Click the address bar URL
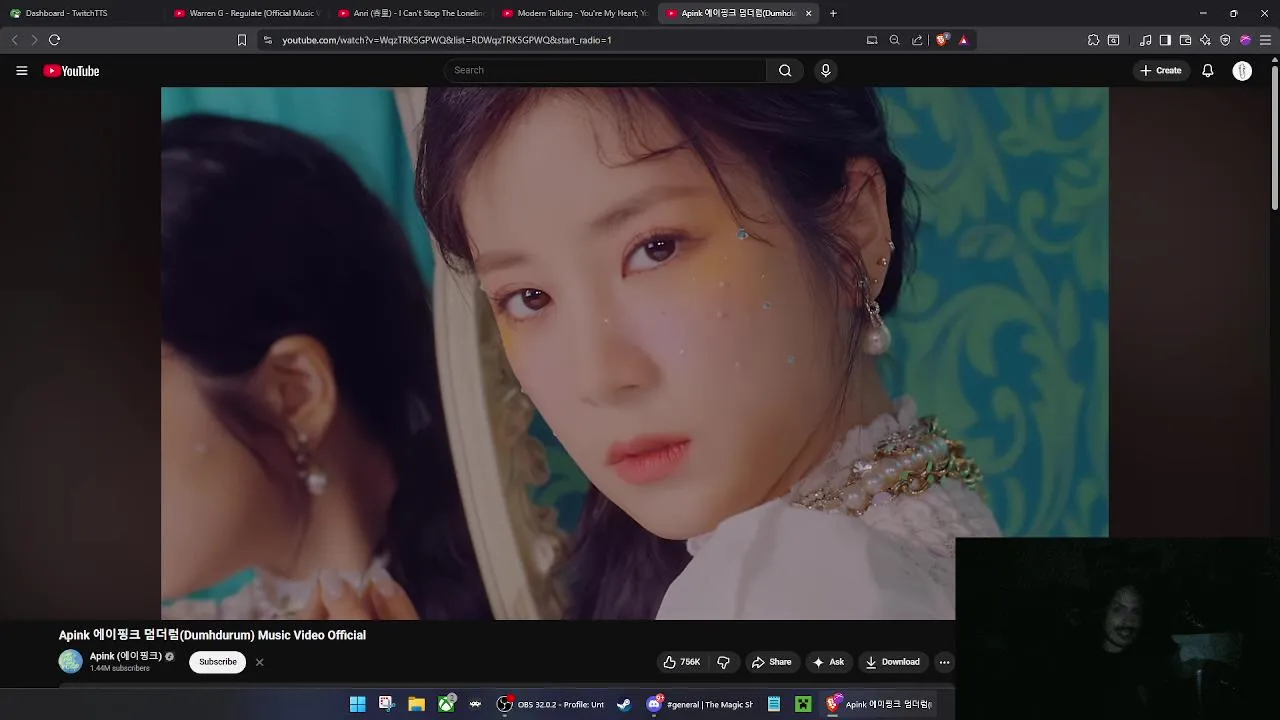Screen dimensions: 1280x720 (x=447, y=40)
